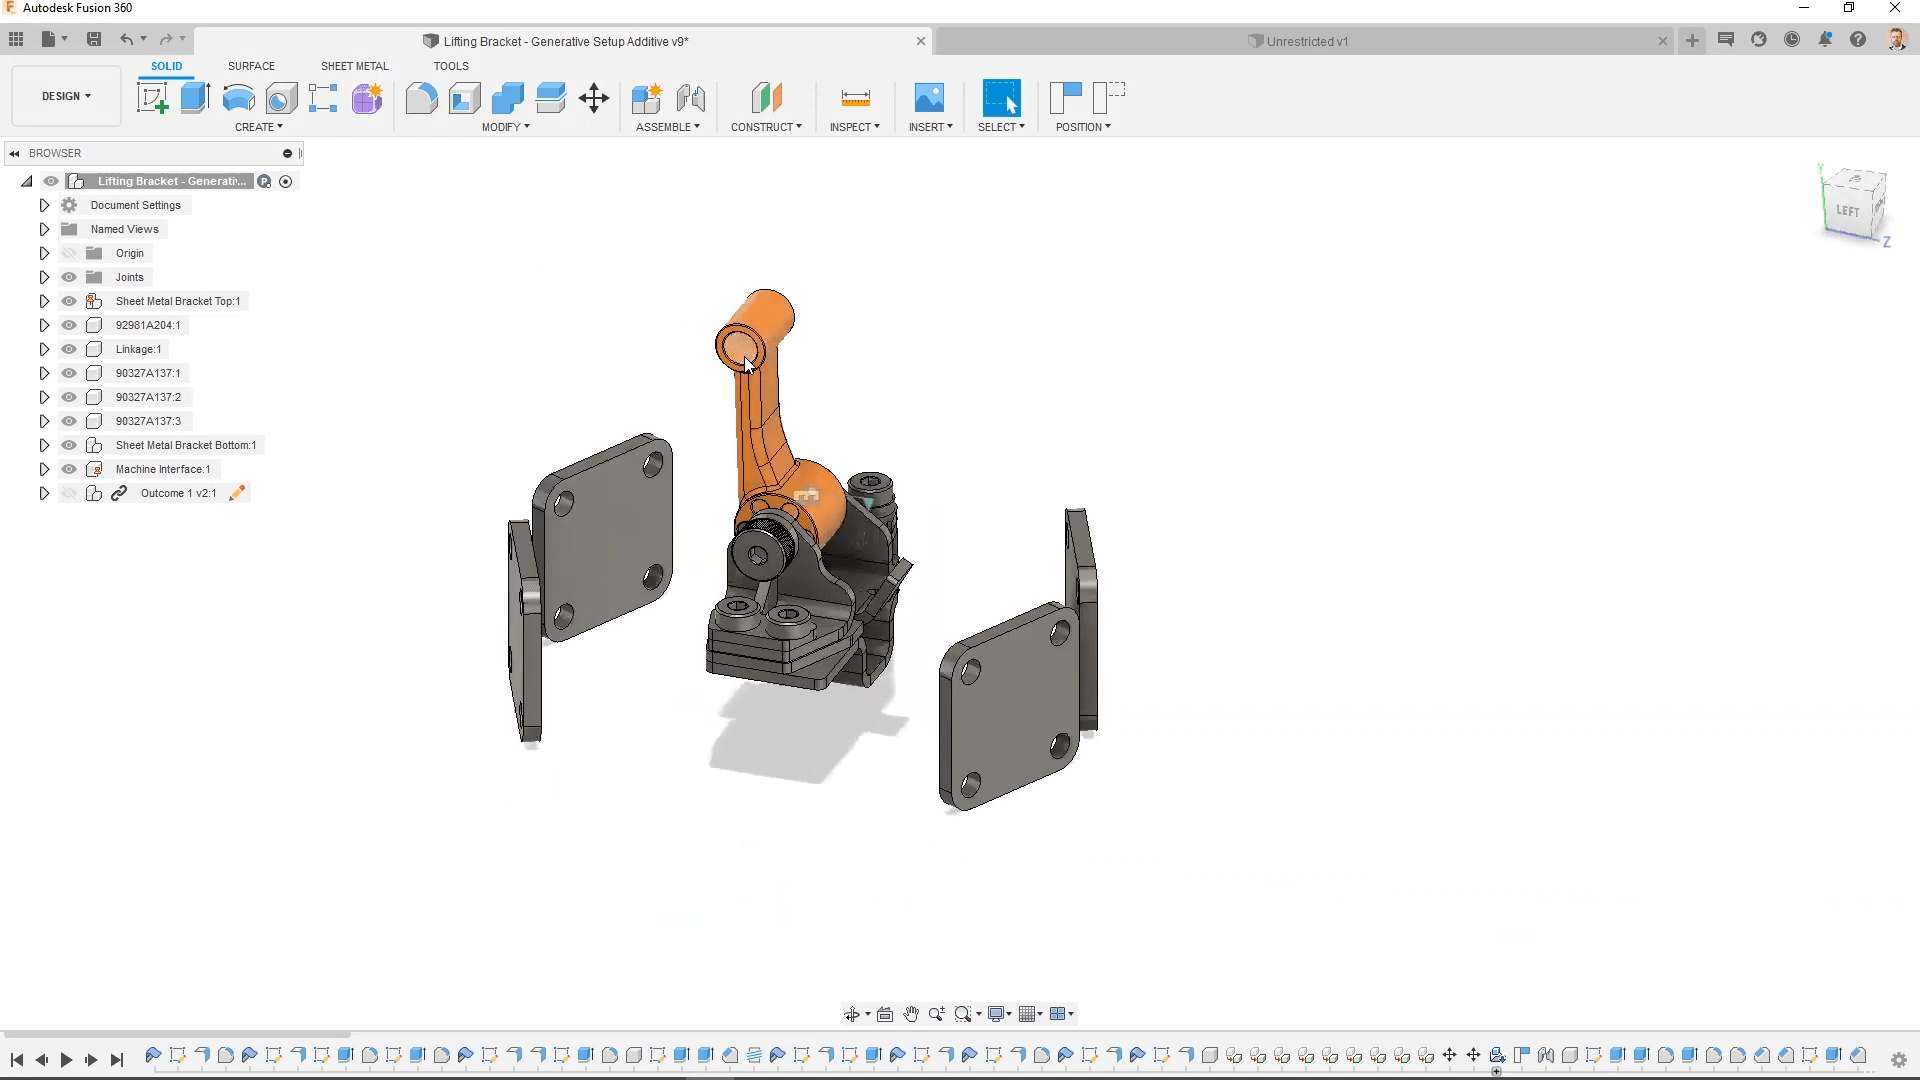The width and height of the screenshot is (1920, 1080).
Task: Expand the Joints node in browser
Action: pyautogui.click(x=43, y=276)
